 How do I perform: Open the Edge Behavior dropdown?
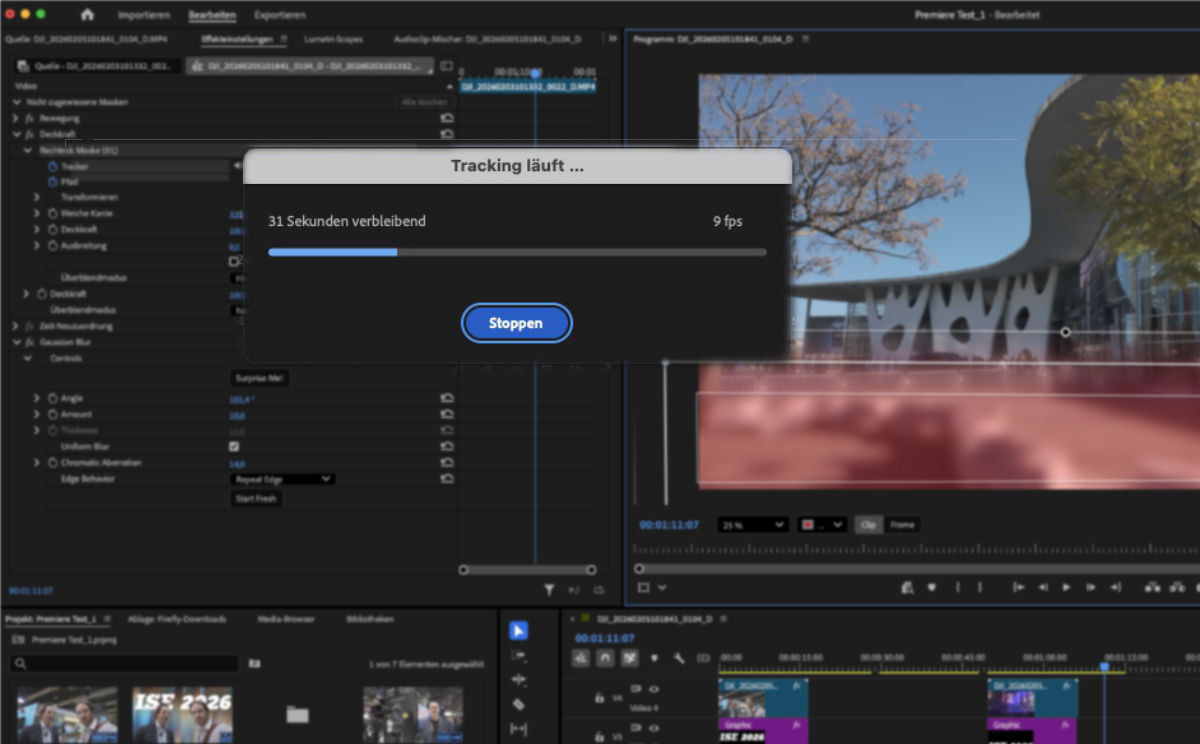[282, 479]
